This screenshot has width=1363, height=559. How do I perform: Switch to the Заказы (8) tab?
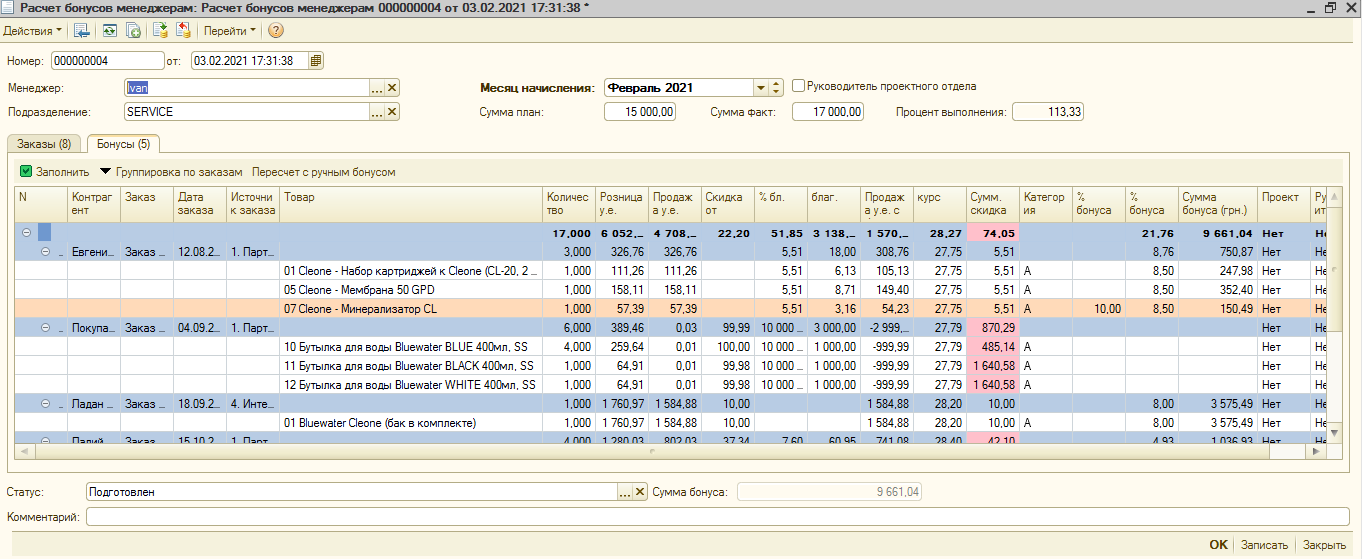43,145
